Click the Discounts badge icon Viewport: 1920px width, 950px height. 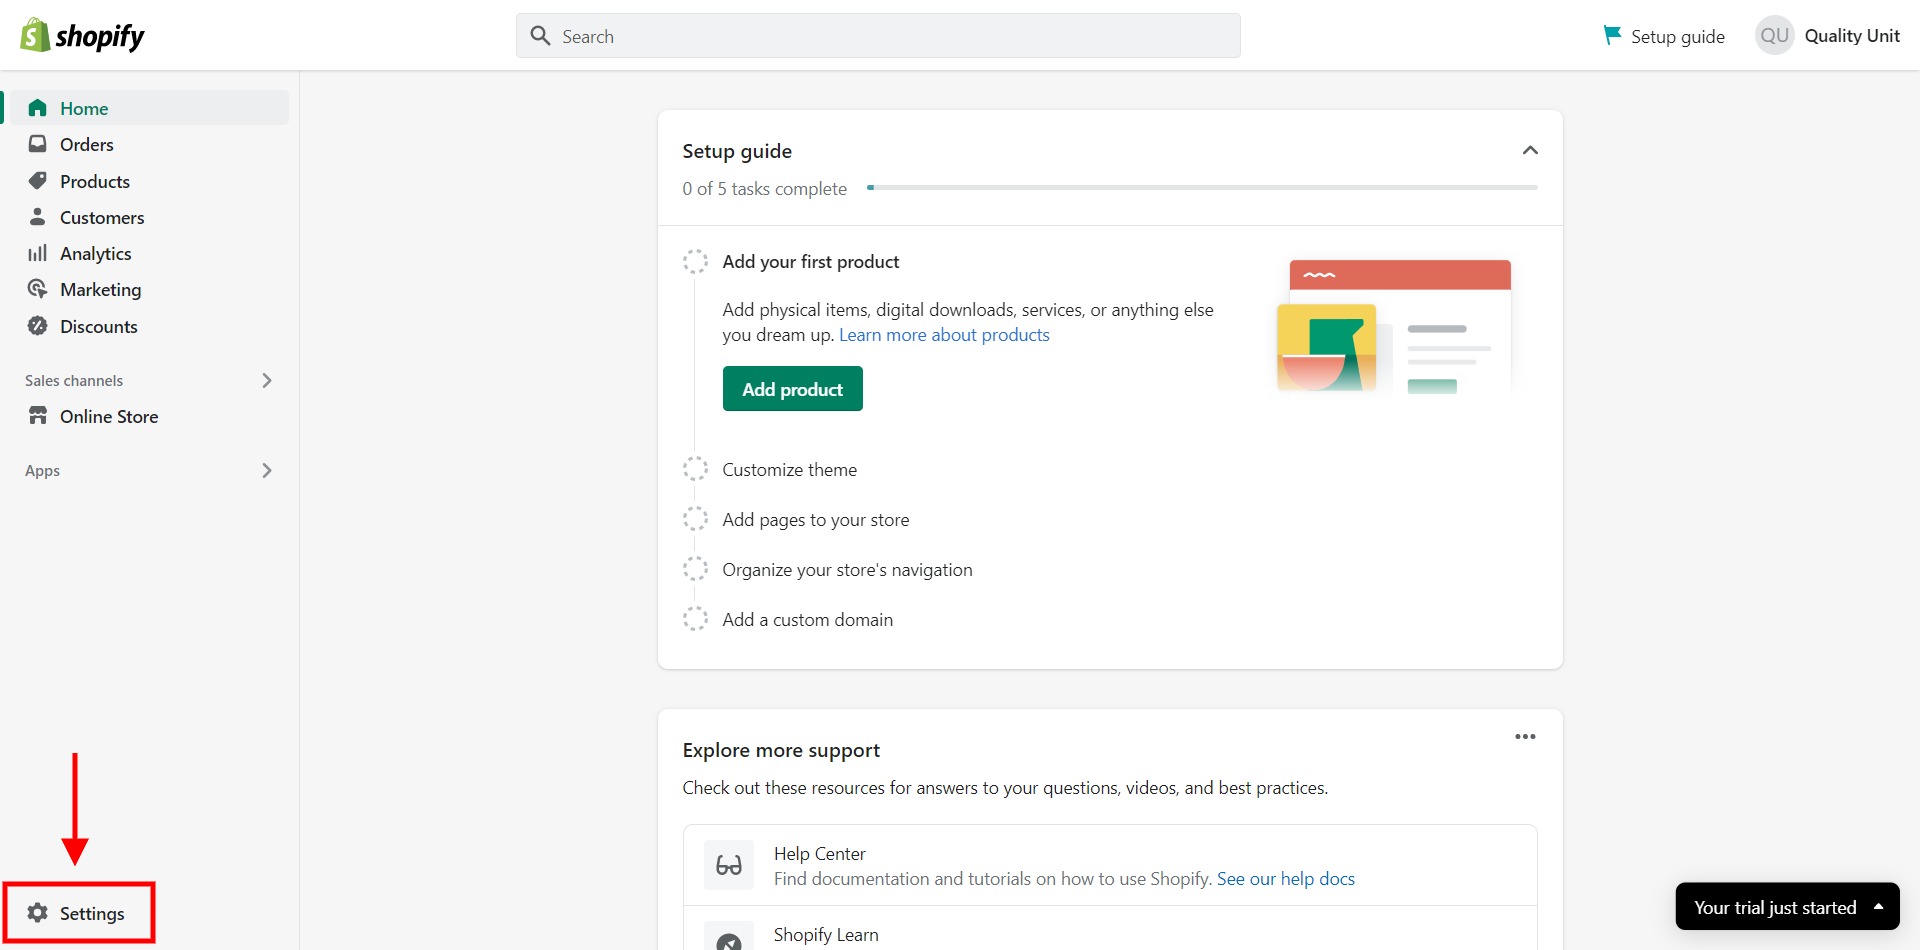tap(38, 326)
